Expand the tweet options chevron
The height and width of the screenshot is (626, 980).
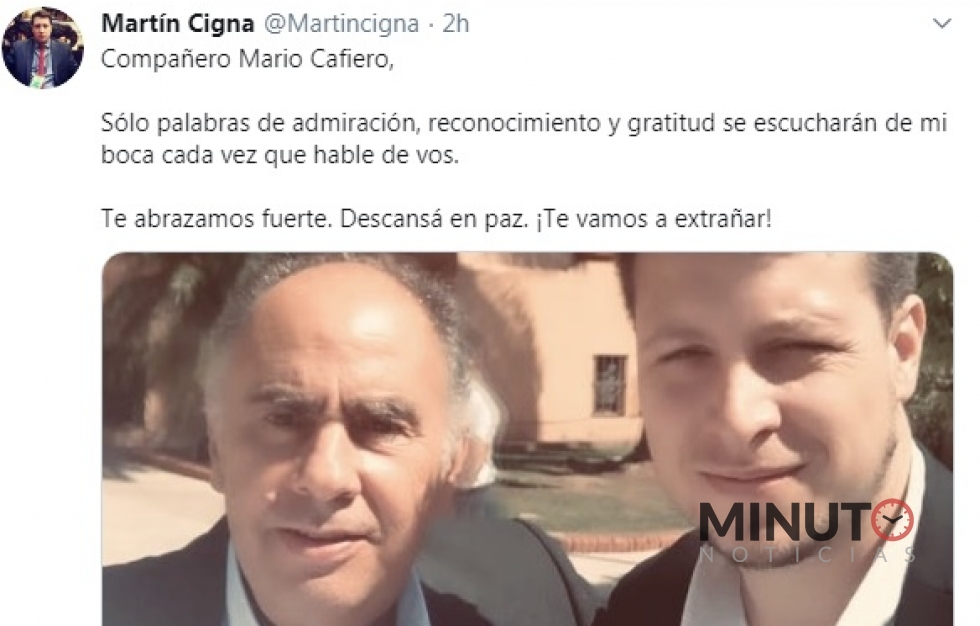(941, 24)
